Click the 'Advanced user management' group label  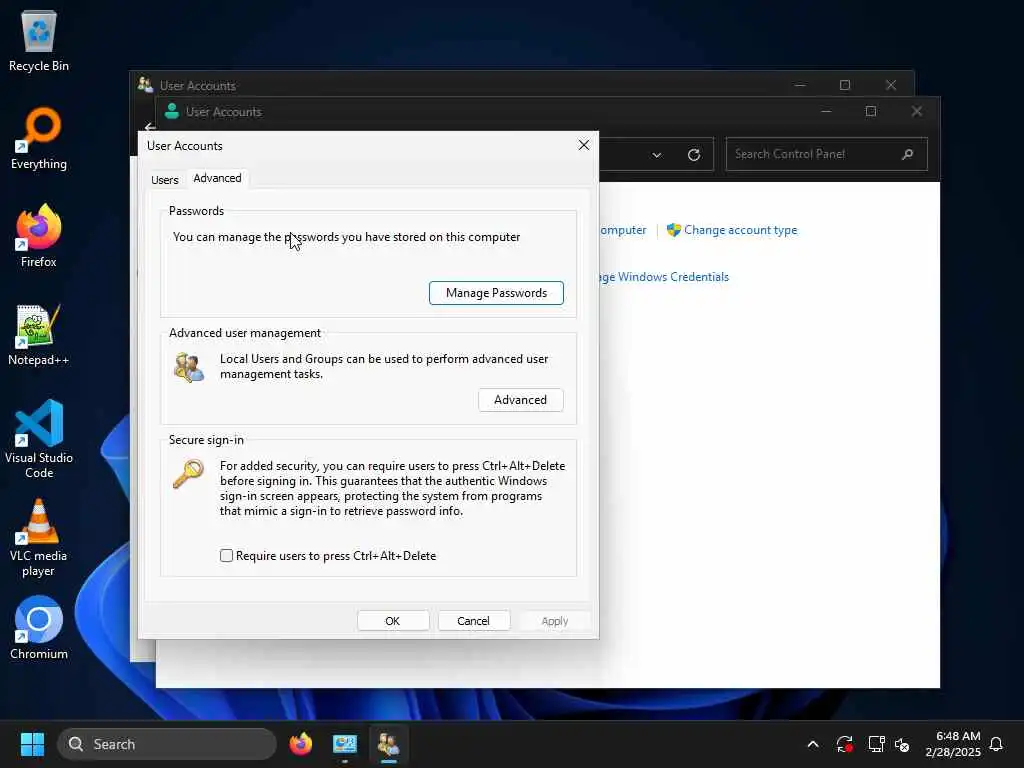[245, 333]
